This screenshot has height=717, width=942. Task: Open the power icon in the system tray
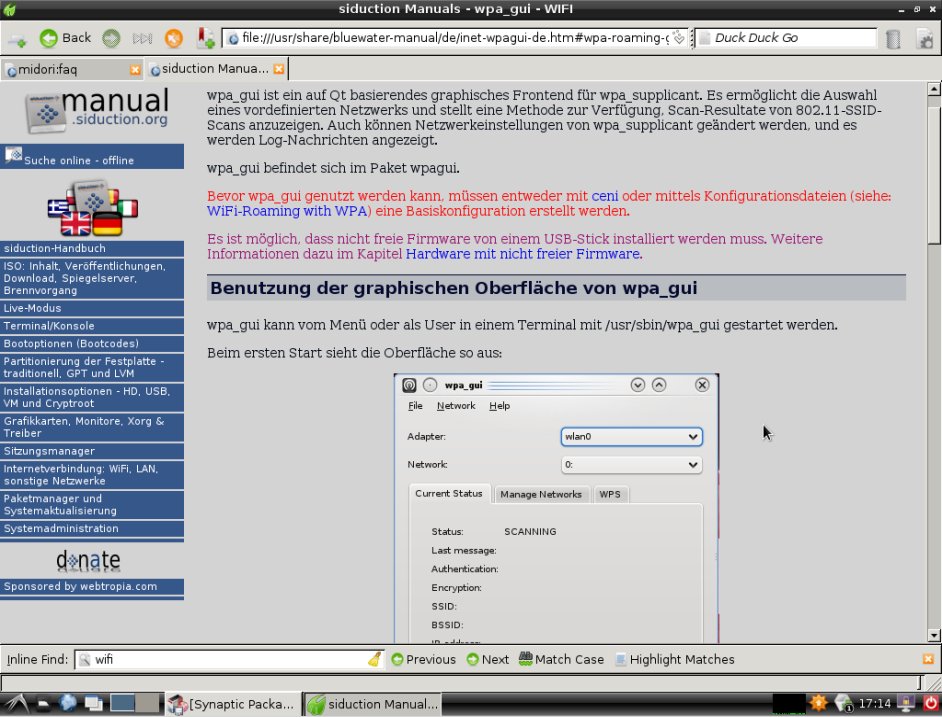(931, 703)
